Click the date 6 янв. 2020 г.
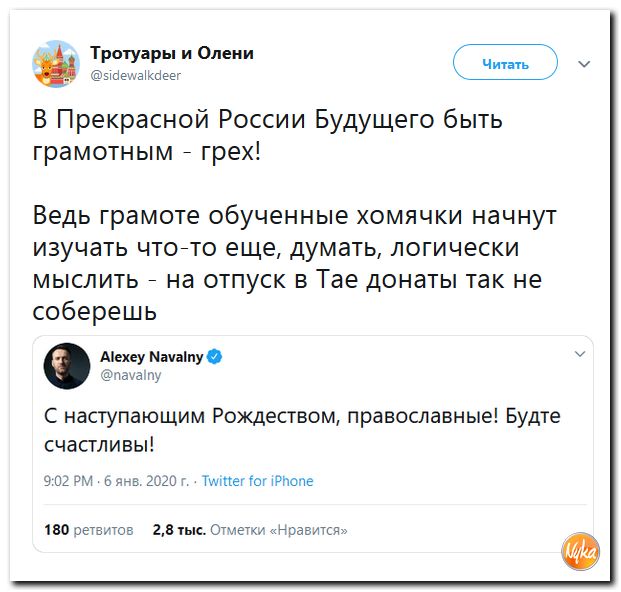The height and width of the screenshot is (592, 621). click(x=146, y=481)
